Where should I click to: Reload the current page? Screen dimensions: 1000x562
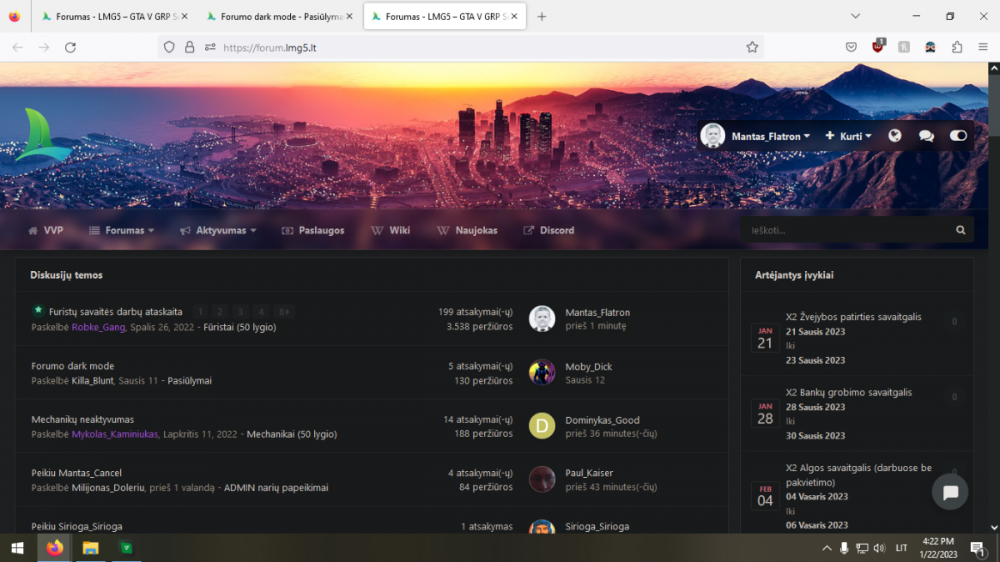pos(70,47)
